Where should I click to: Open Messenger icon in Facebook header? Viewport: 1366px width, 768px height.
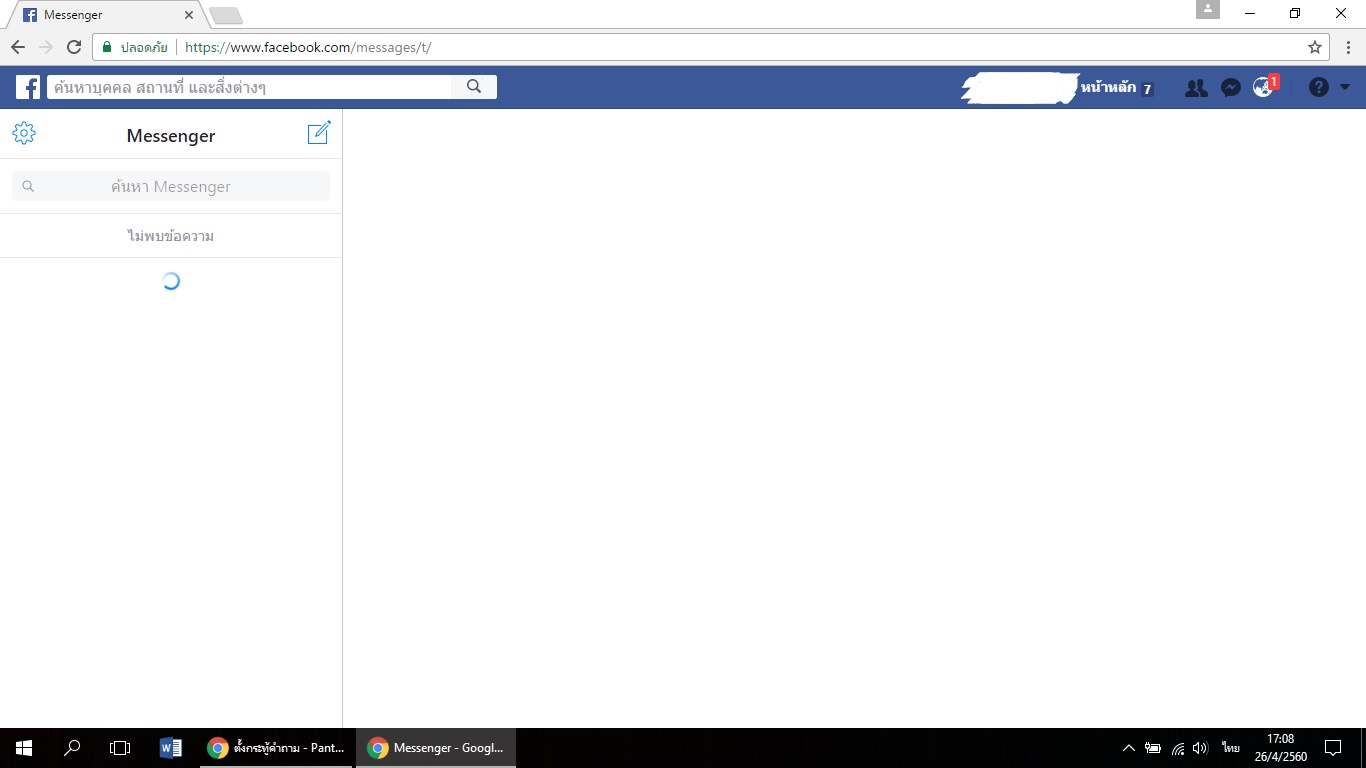1231,88
